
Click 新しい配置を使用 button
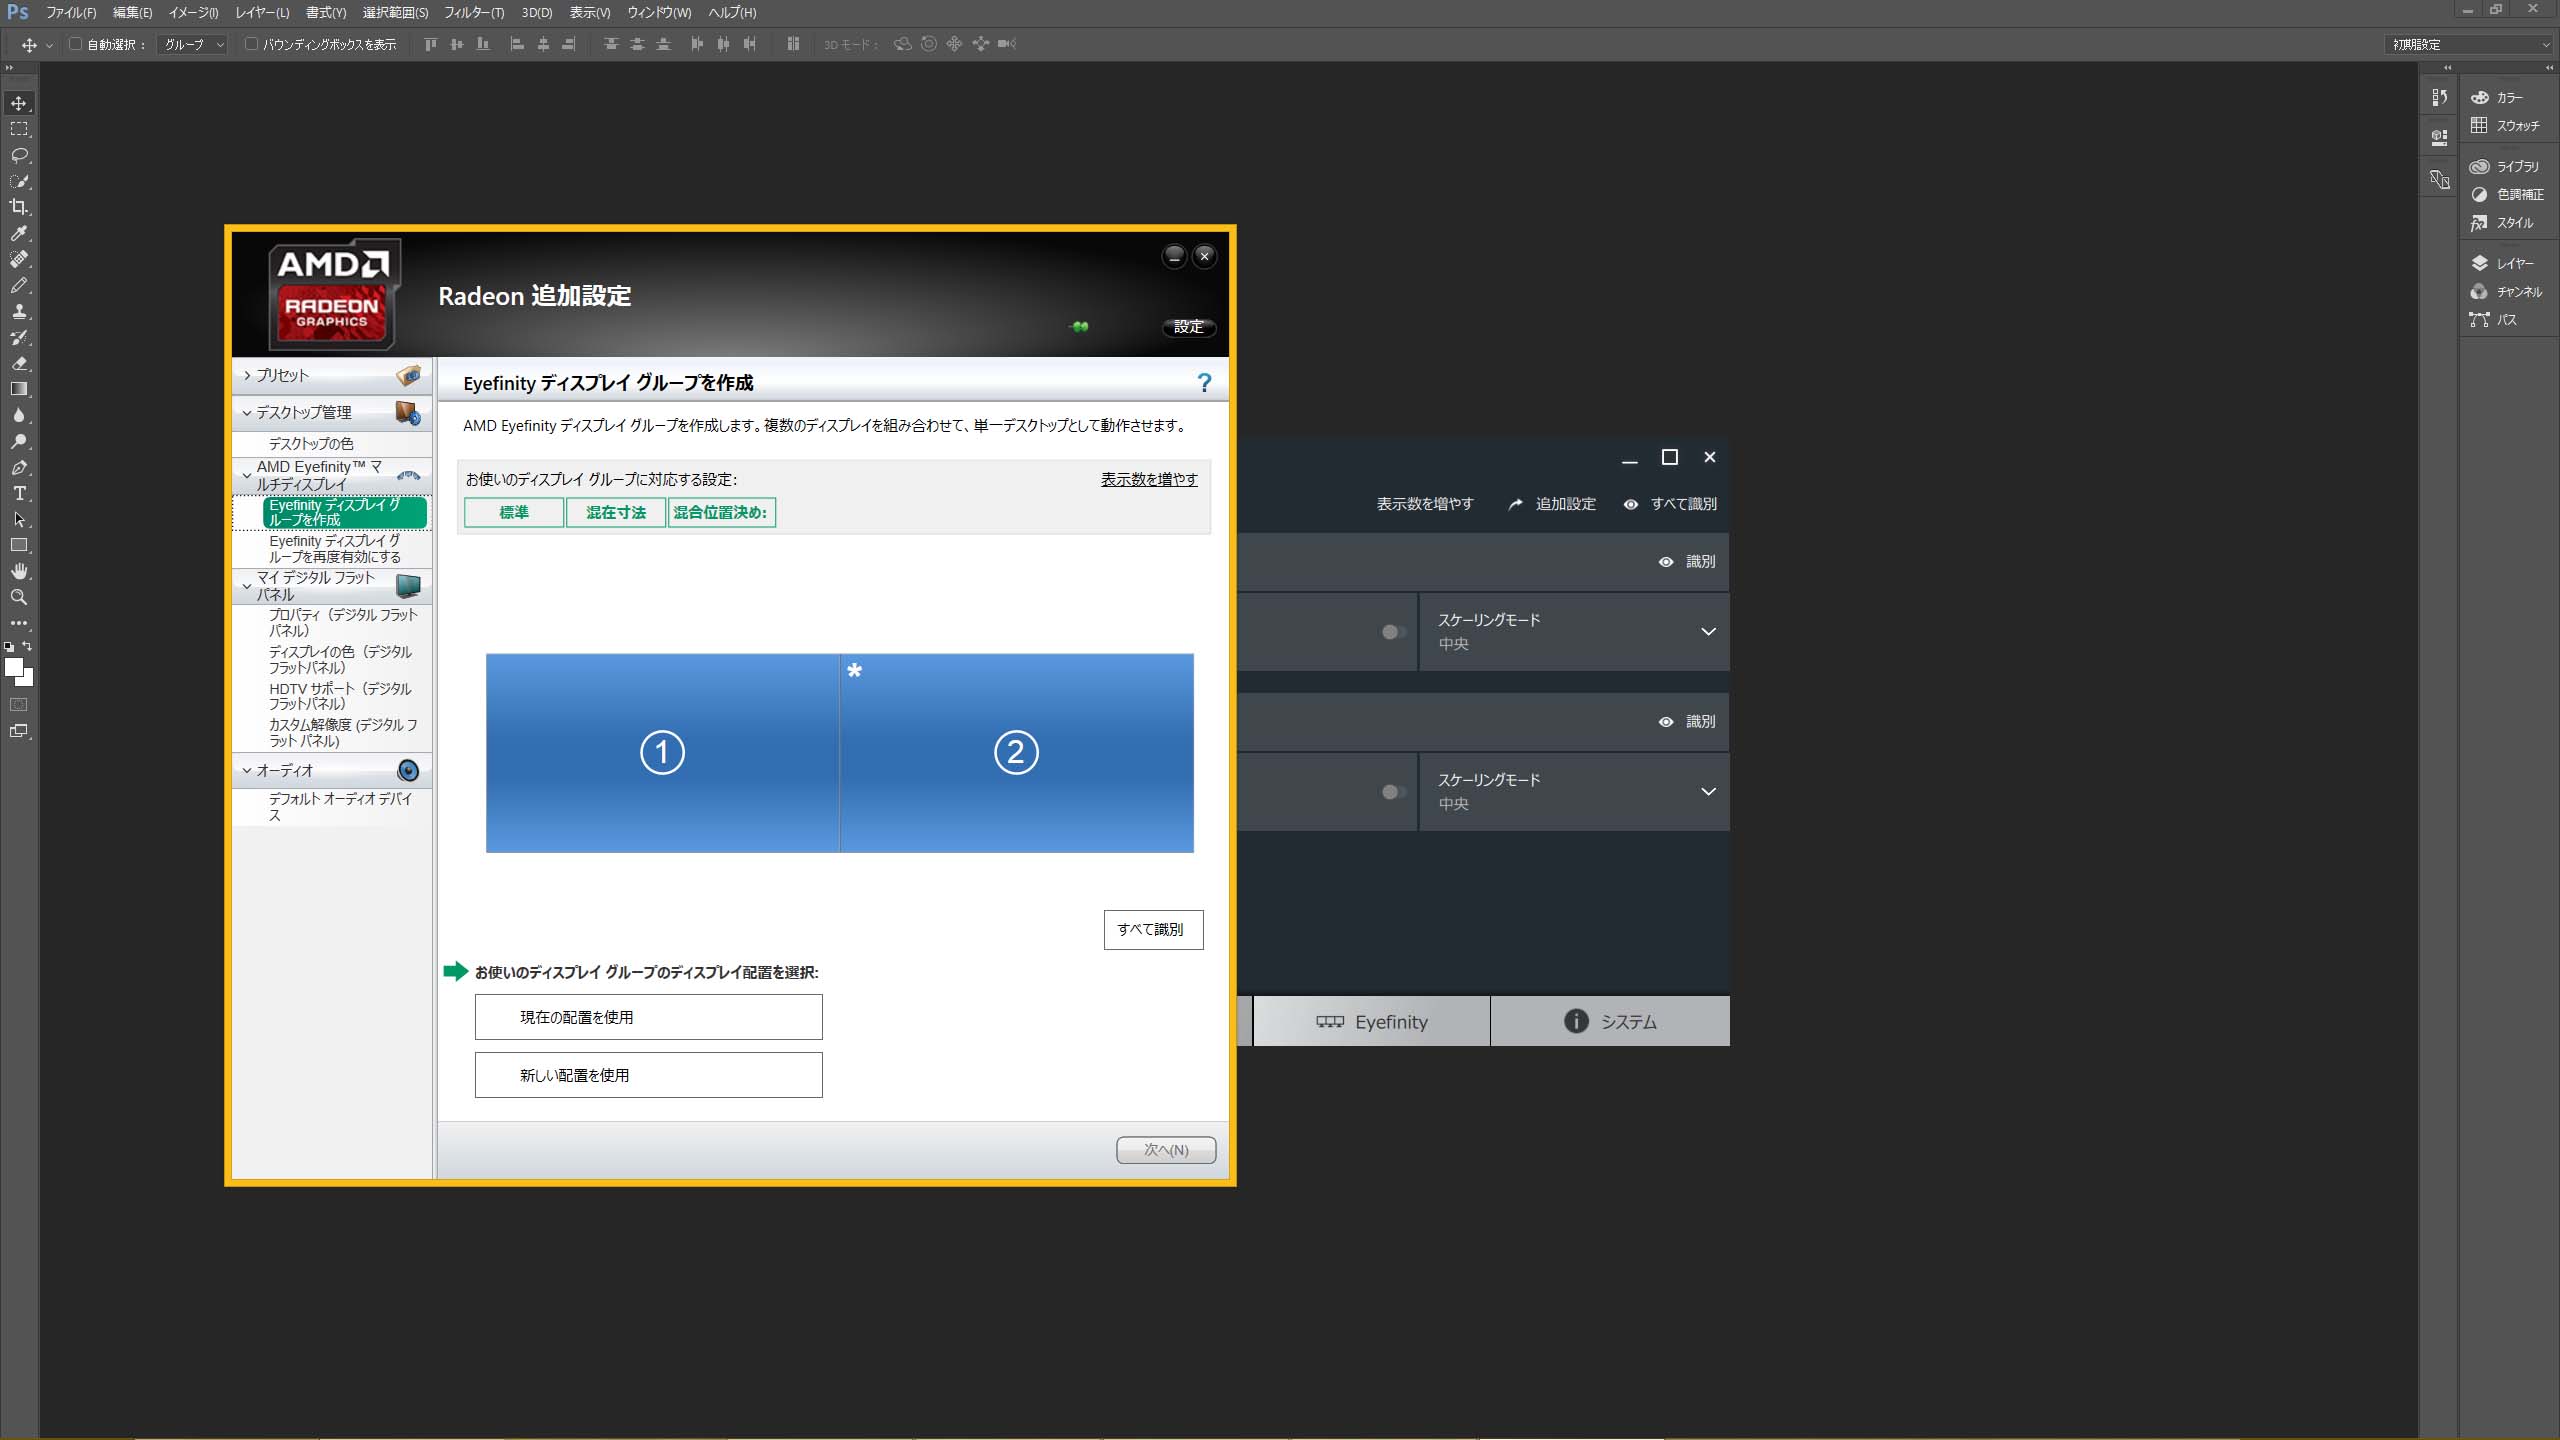click(x=648, y=1075)
